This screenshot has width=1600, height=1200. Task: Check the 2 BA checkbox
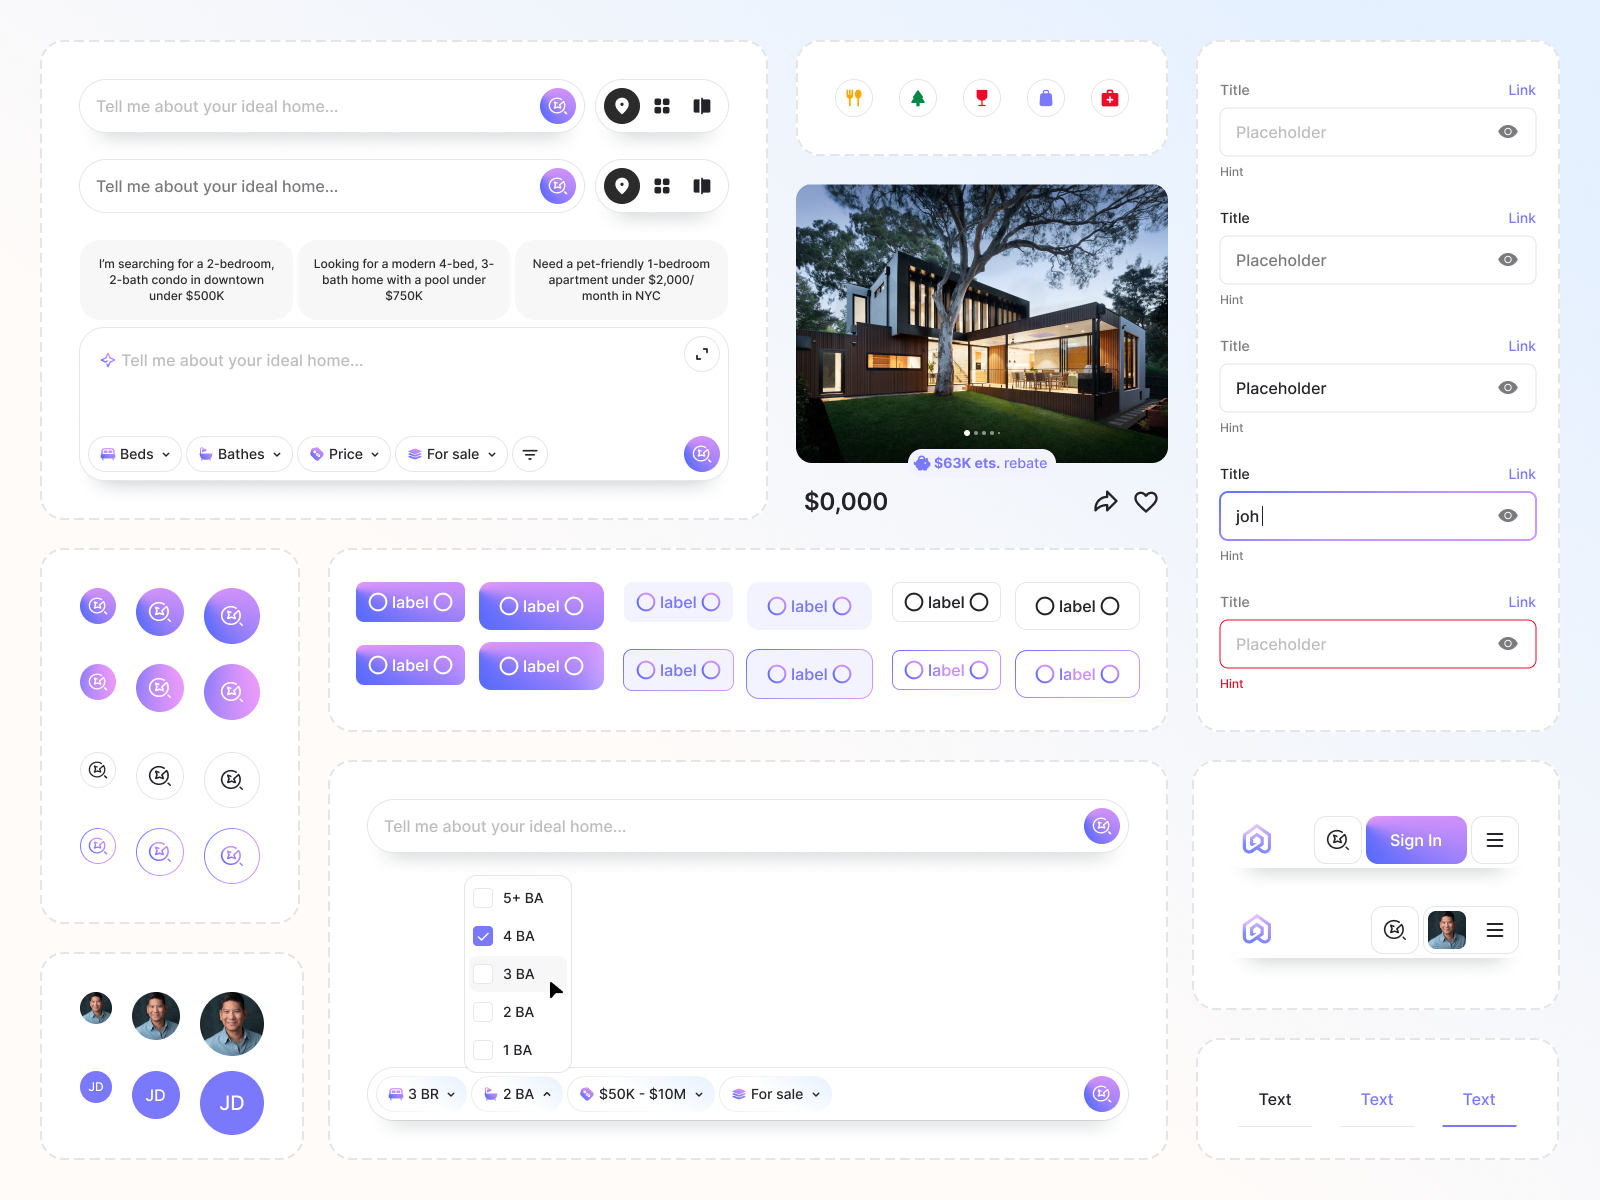point(483,1012)
